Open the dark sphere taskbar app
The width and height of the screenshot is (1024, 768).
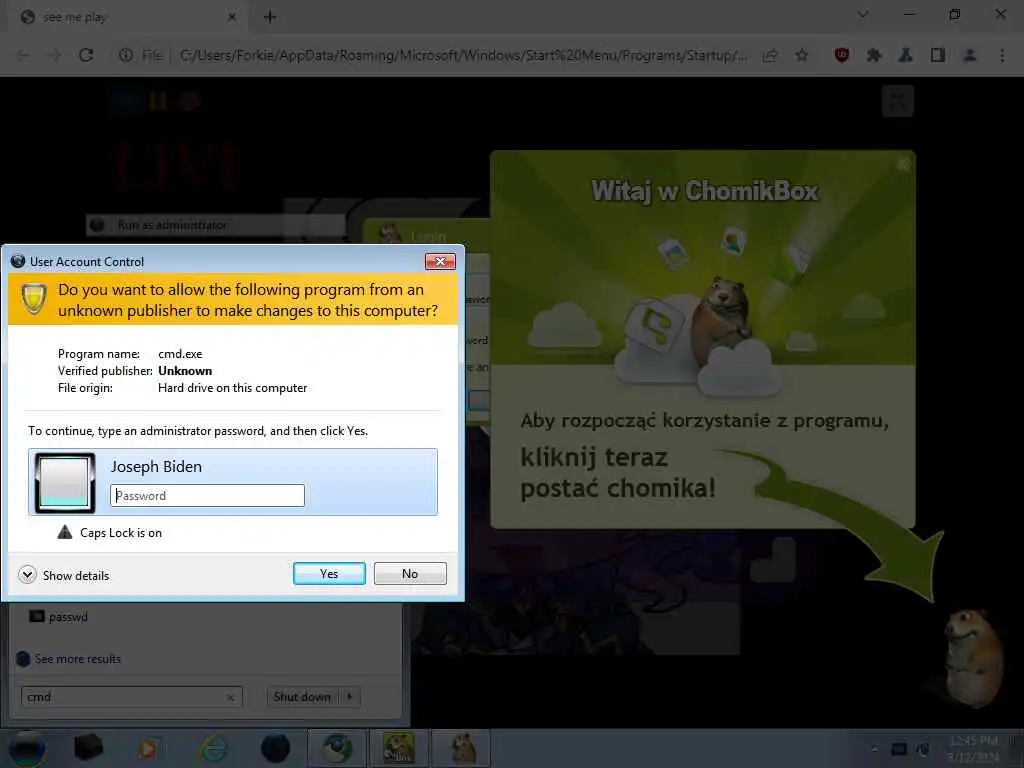point(275,748)
